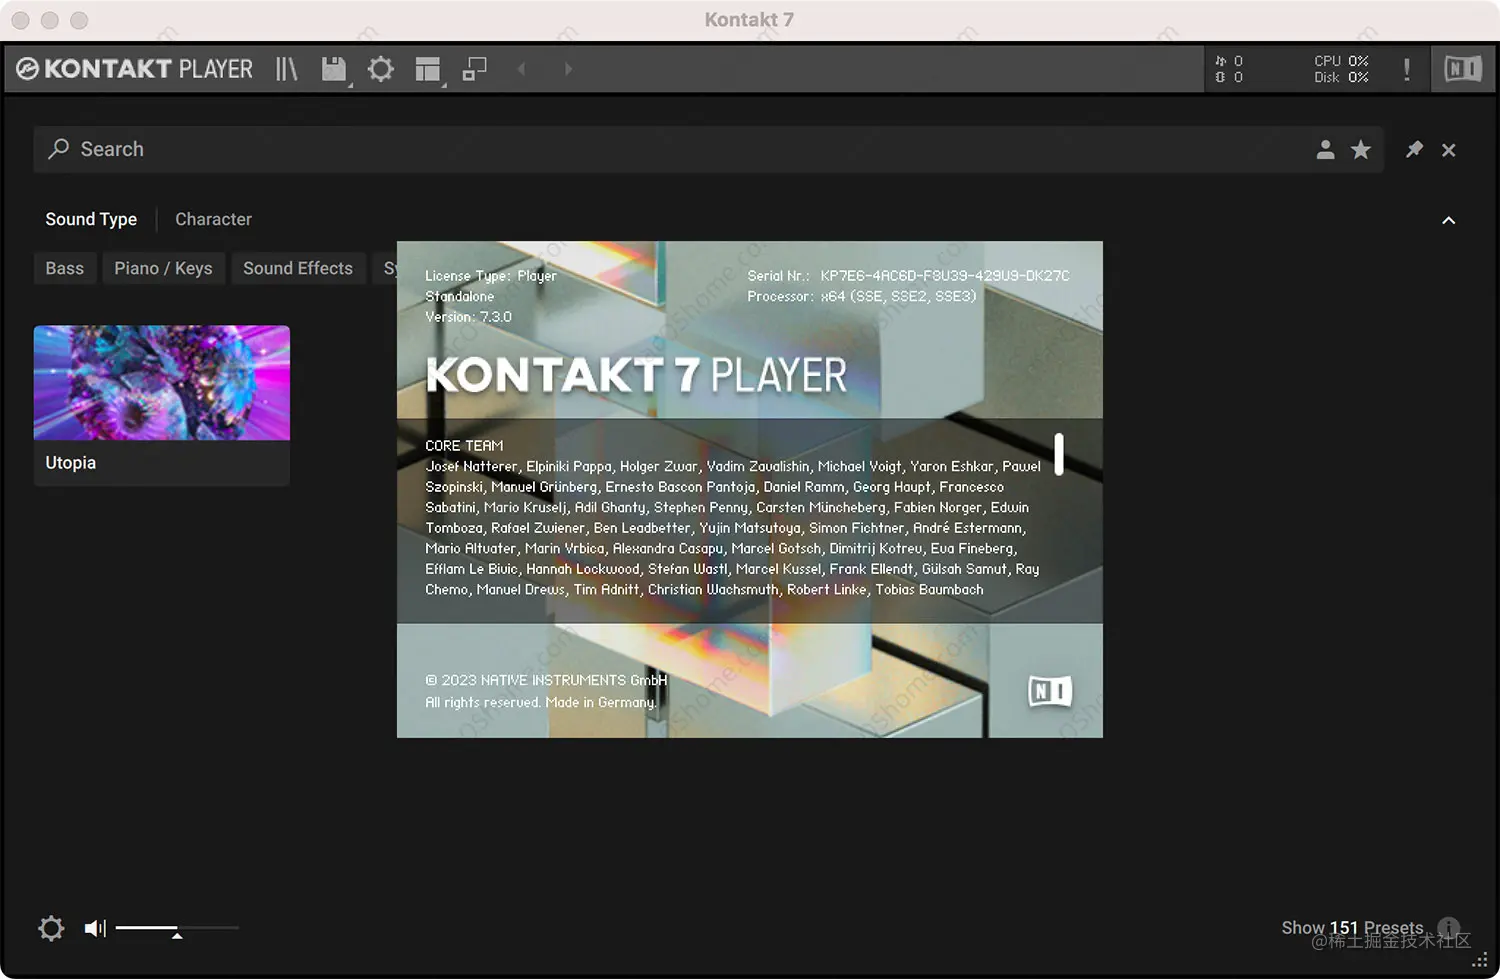
Task: Select the Piano / Keys filter
Action: [x=163, y=268]
